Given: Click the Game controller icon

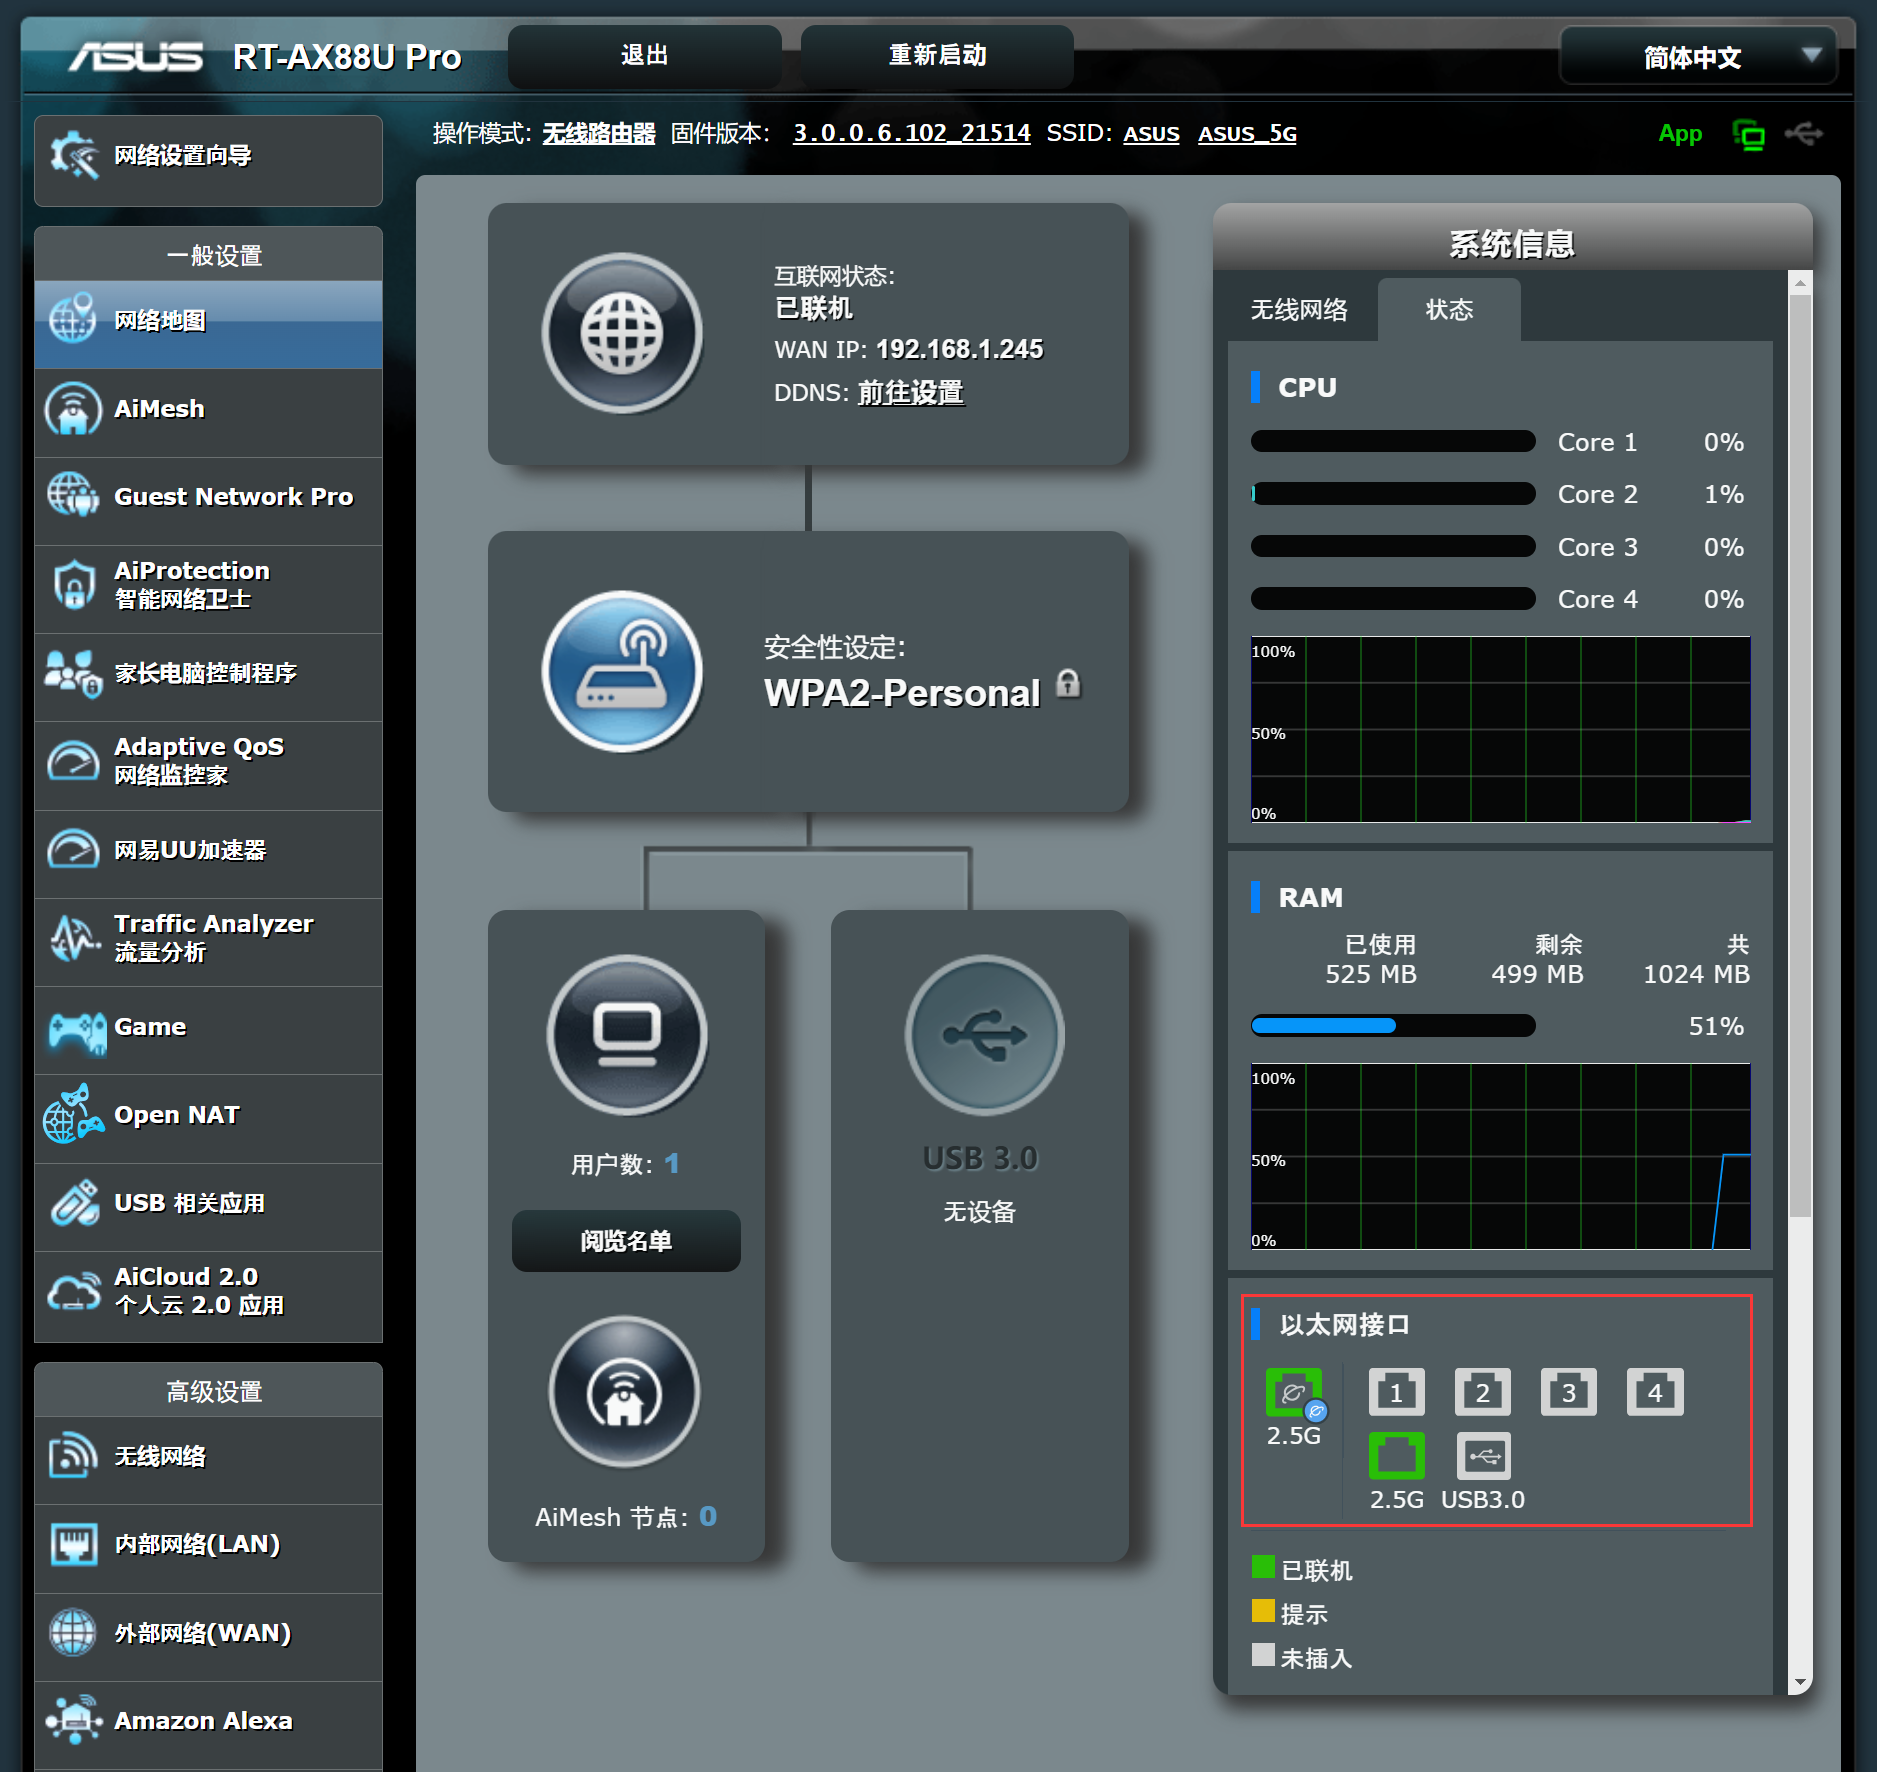Looking at the screenshot, I should click(x=77, y=1031).
